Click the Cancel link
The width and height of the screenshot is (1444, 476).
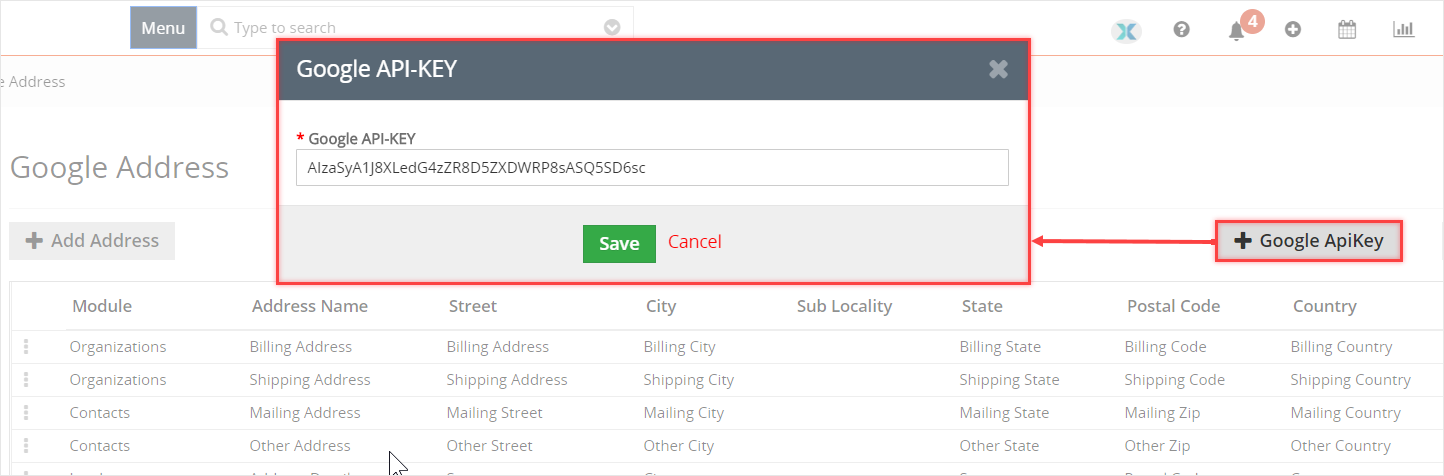click(x=695, y=242)
